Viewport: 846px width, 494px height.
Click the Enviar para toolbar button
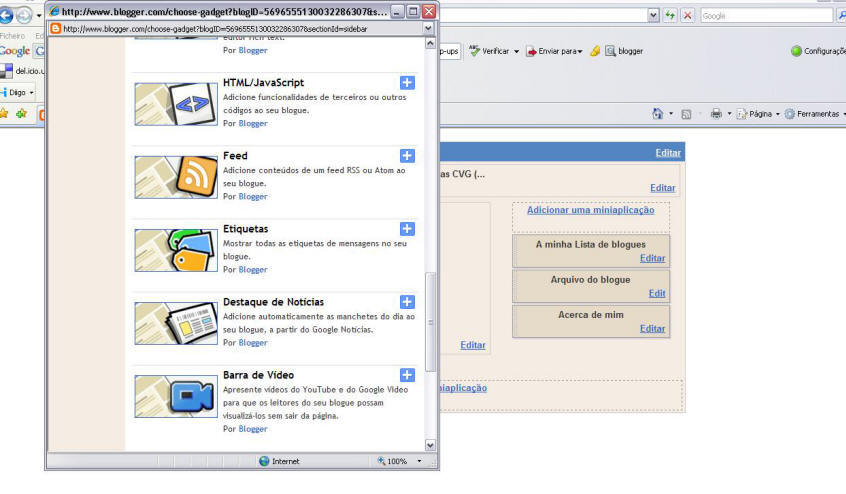(554, 51)
